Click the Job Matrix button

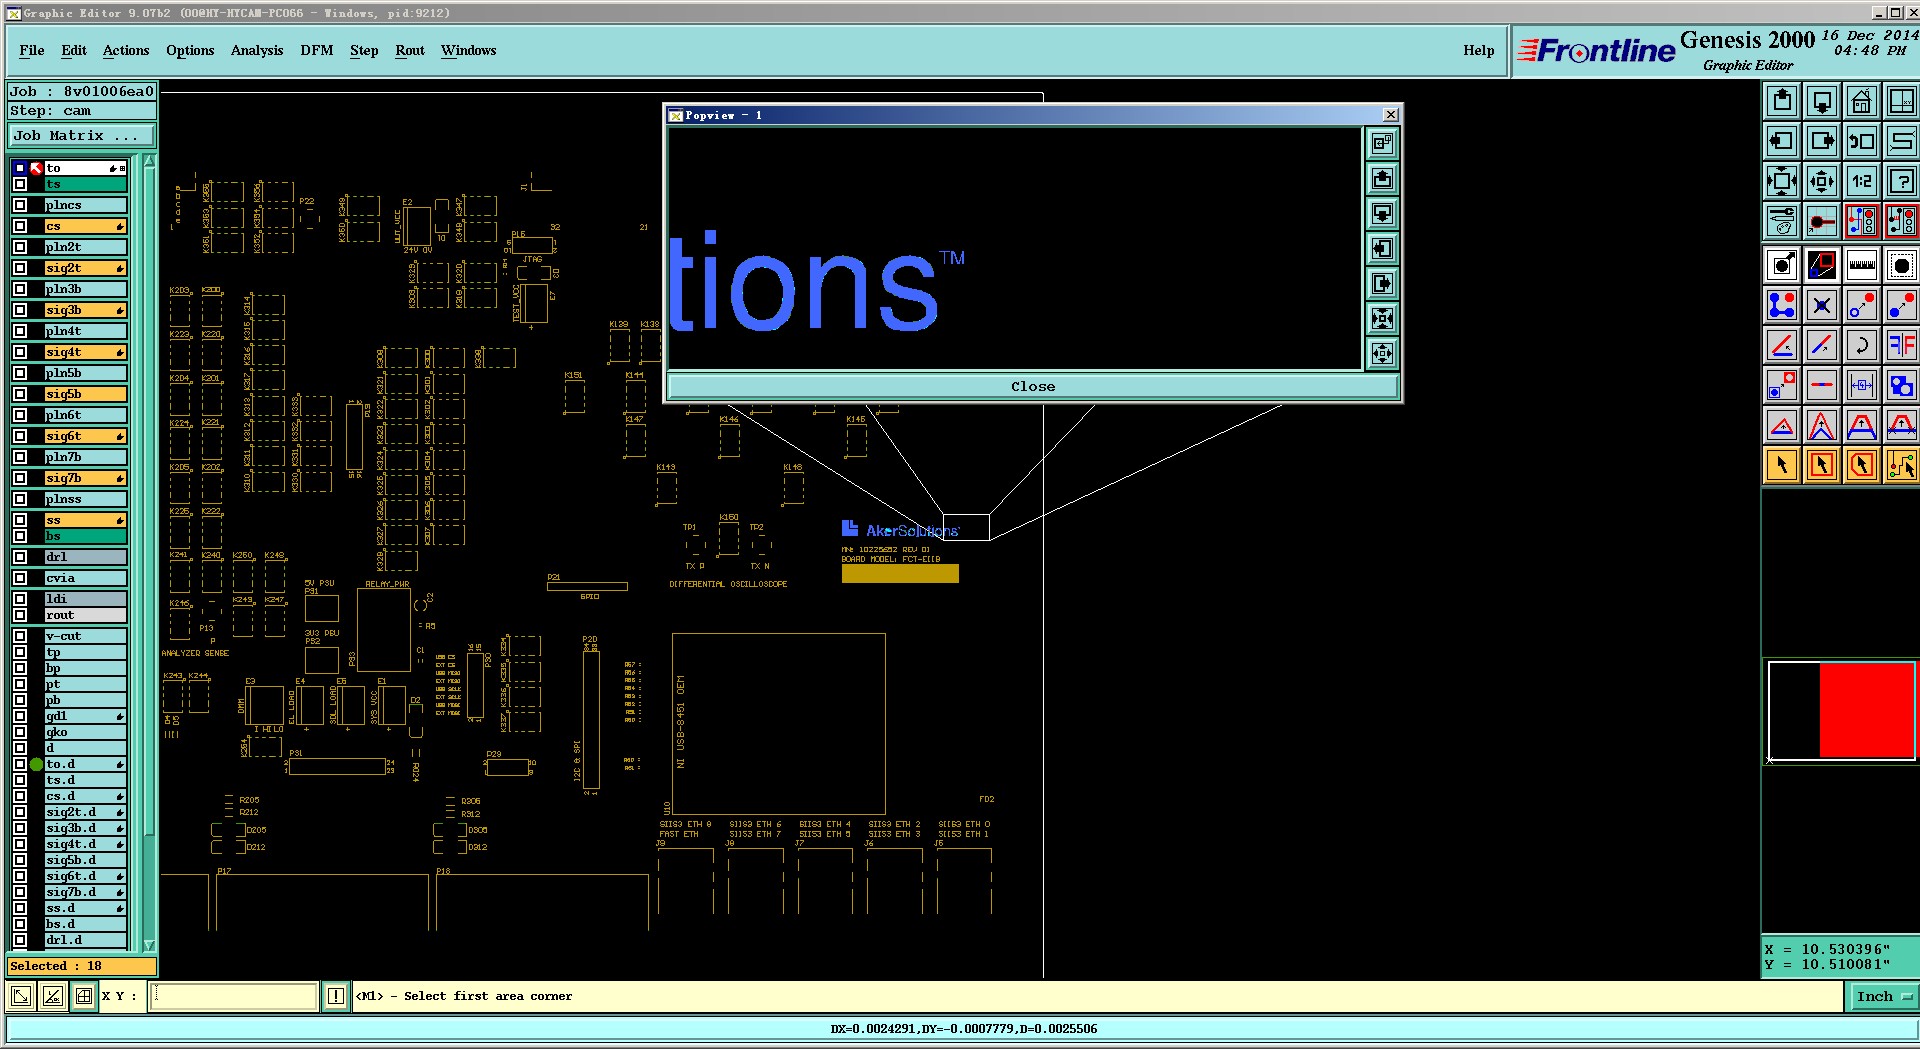(82, 135)
